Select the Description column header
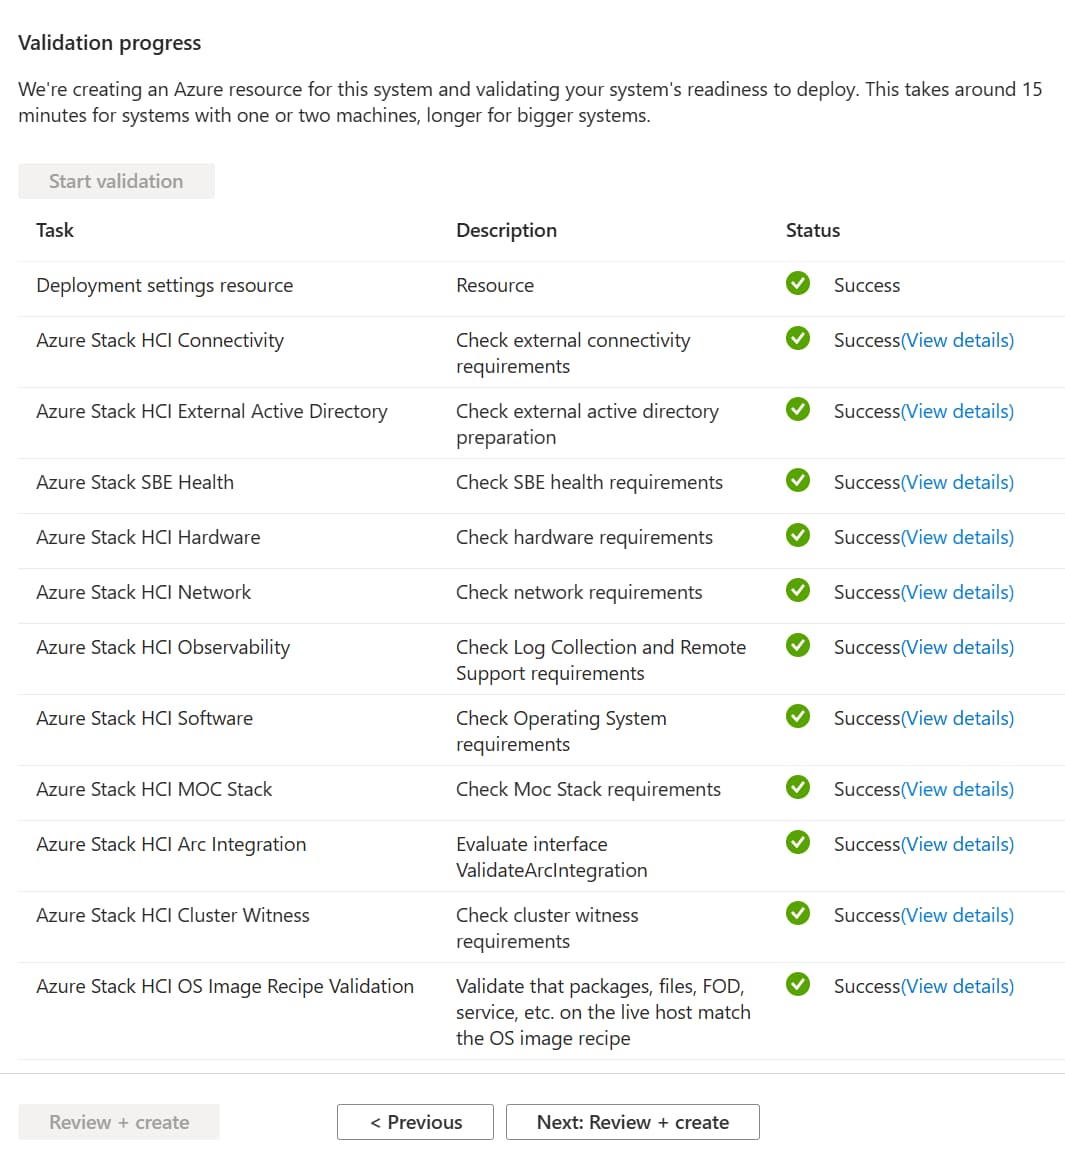Screen dimensions: 1065x1152 [x=507, y=231]
